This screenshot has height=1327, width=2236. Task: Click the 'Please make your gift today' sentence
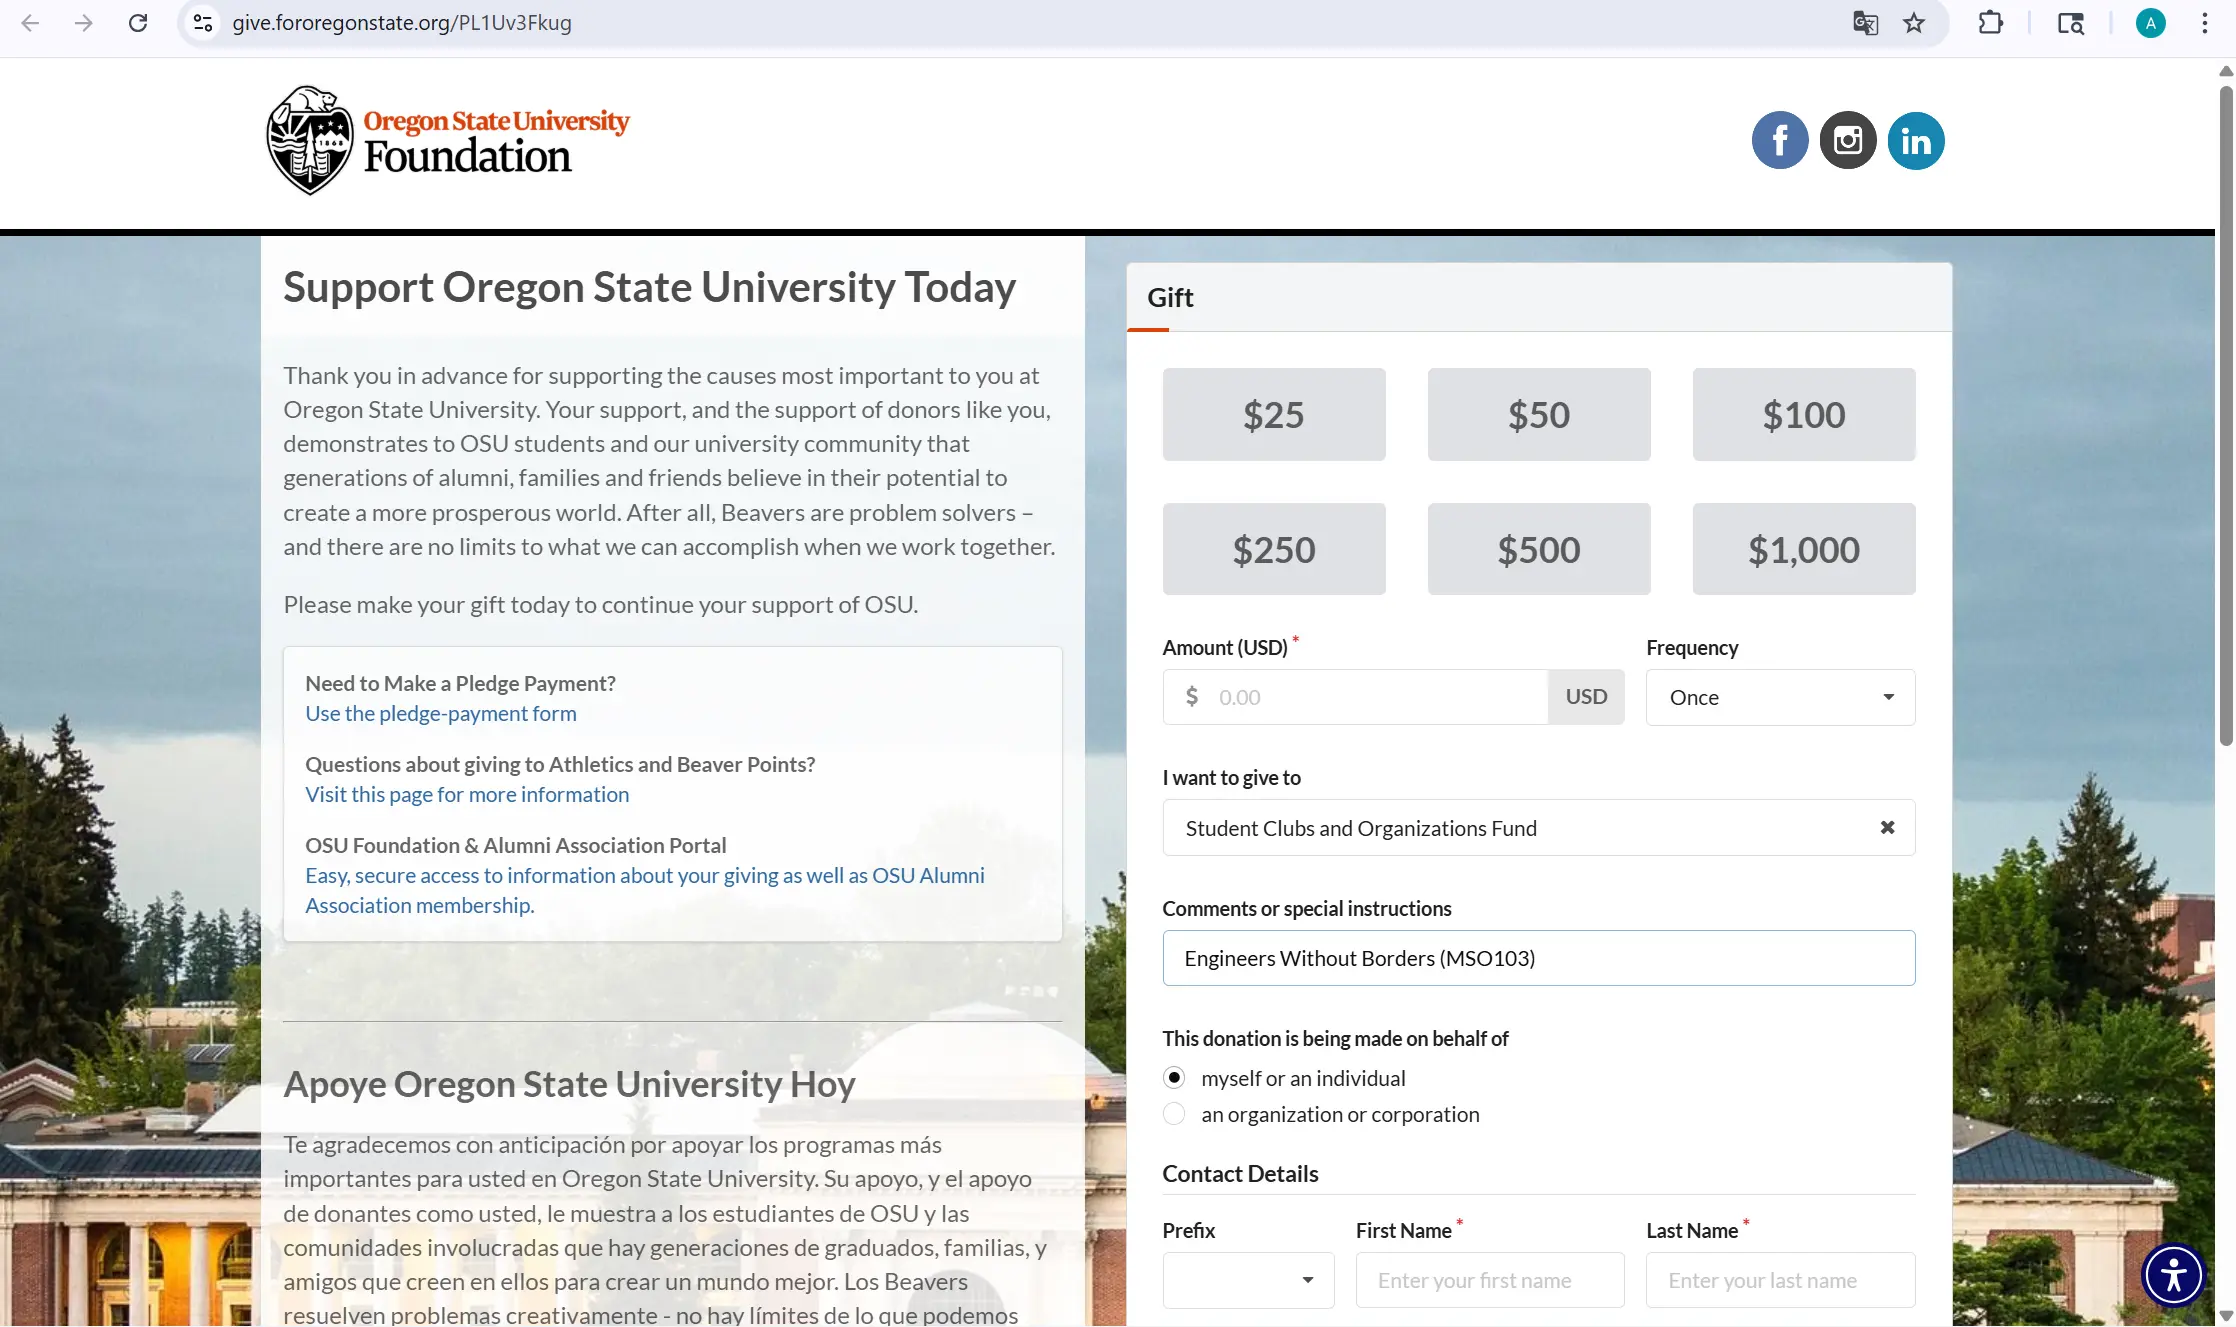pyautogui.click(x=600, y=604)
